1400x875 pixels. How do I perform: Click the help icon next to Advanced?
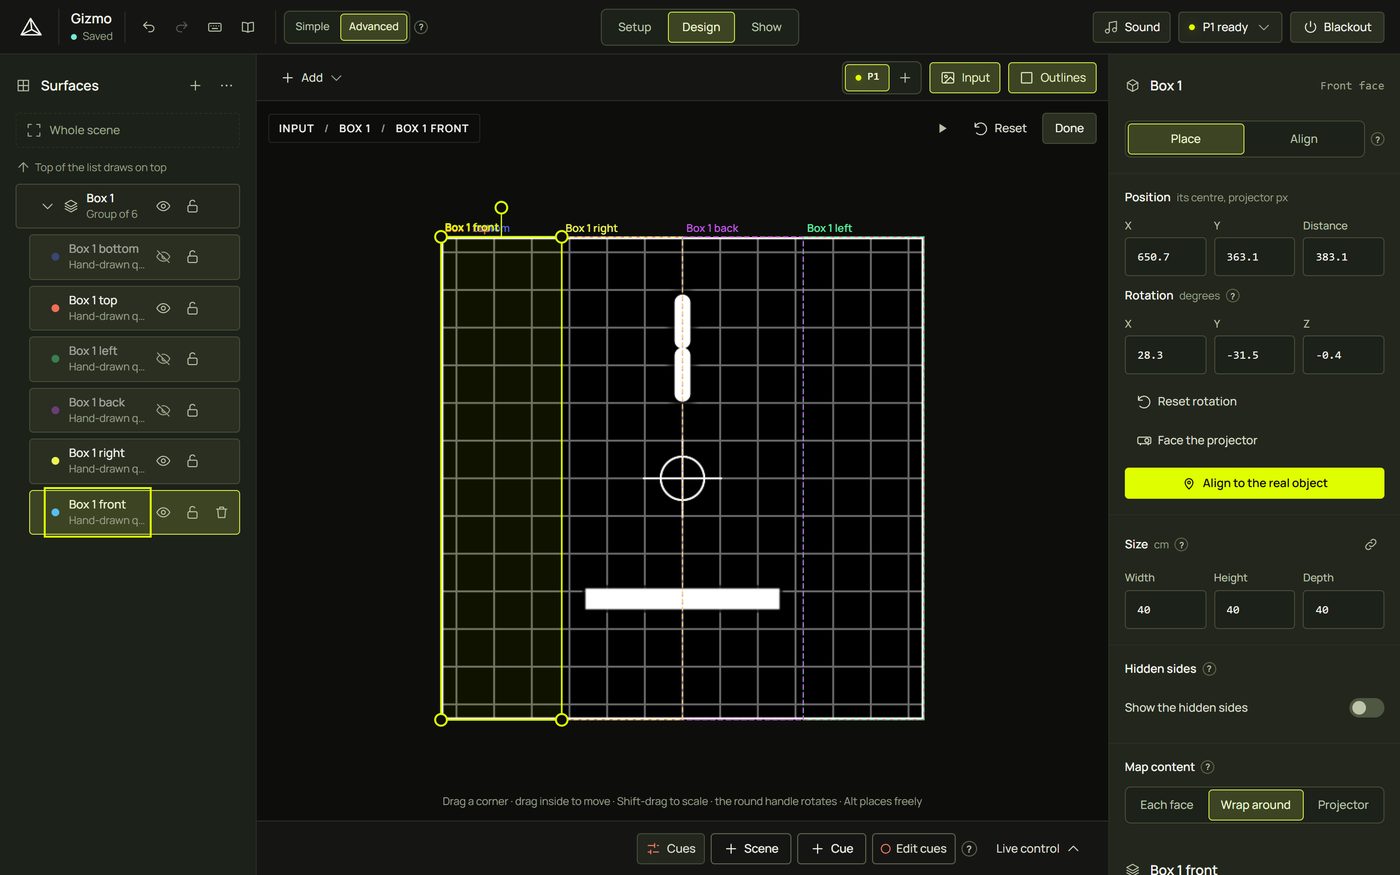pos(421,27)
